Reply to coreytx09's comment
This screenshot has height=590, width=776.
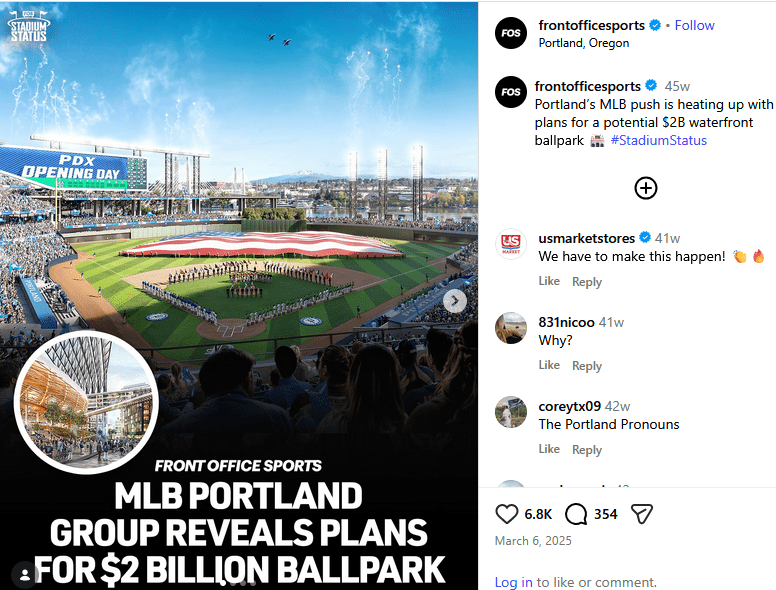tap(587, 450)
